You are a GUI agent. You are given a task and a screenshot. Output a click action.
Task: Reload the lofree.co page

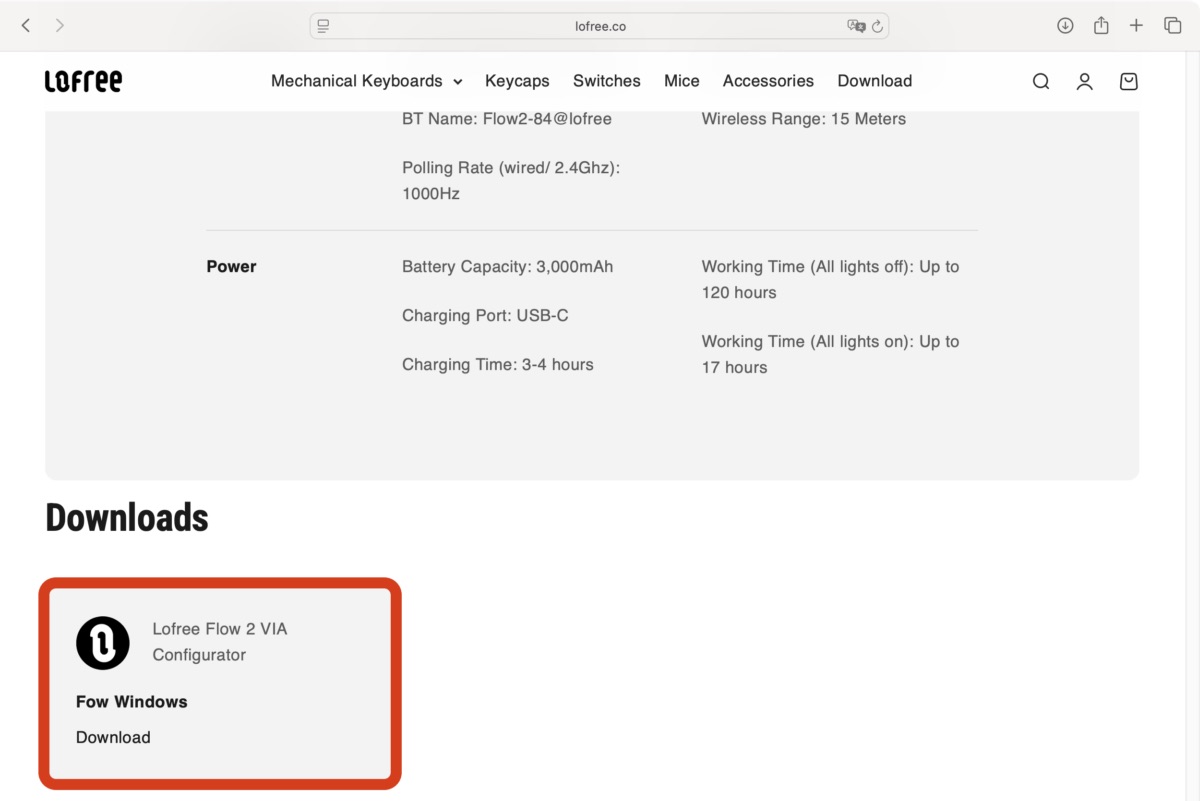(877, 26)
